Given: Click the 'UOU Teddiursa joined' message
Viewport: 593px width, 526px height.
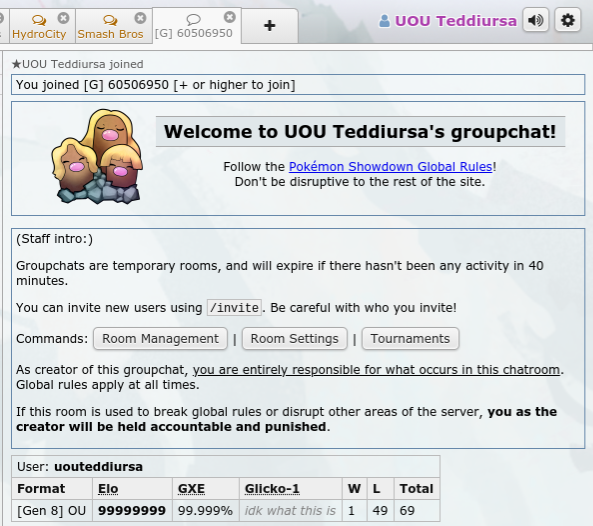Looking at the screenshot, I should coord(78,64).
